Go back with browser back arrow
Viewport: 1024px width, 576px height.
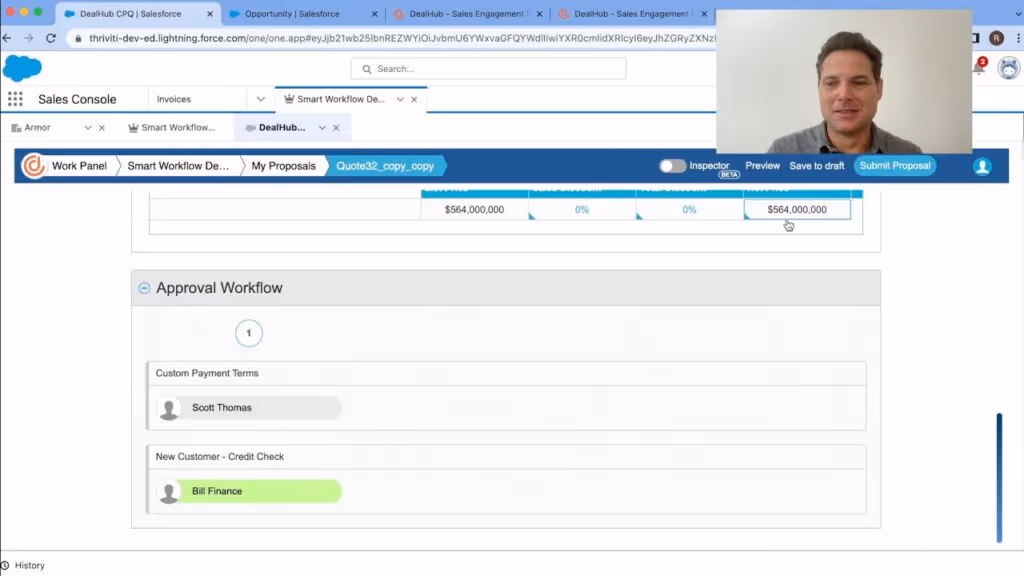[x=7, y=38]
